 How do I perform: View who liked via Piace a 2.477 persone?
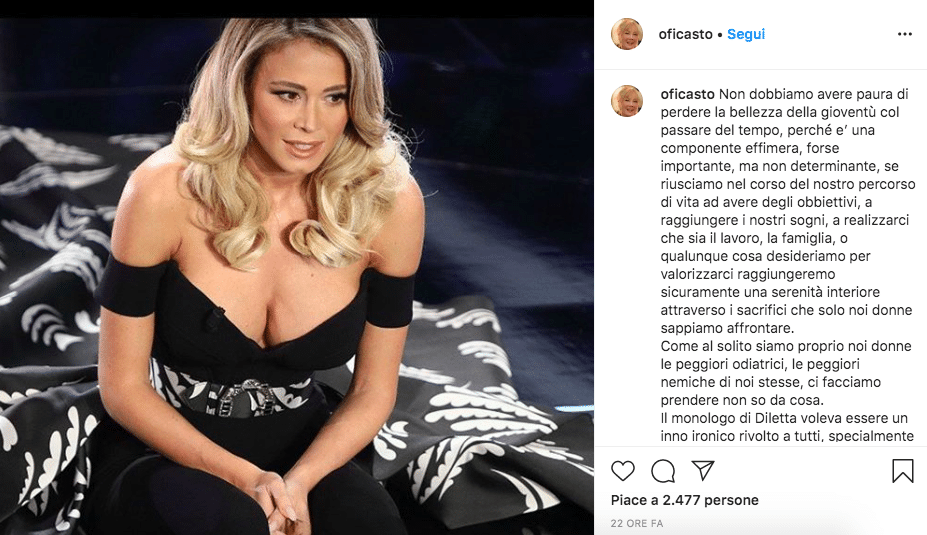(x=685, y=500)
